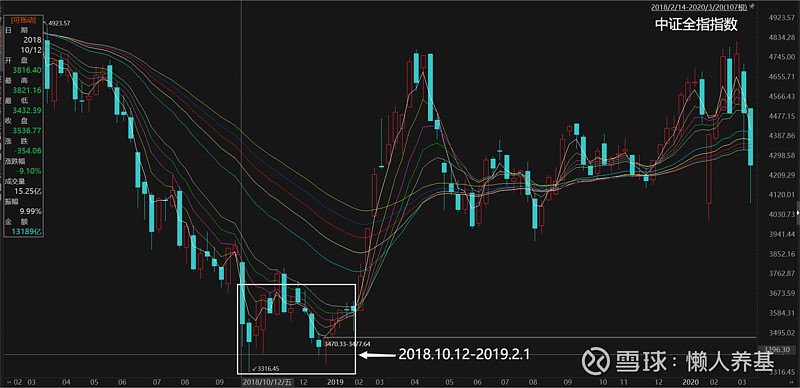Viewport: 800px width, 388px height.
Task: Click the 中证全指指数 chart title
Action: point(696,25)
